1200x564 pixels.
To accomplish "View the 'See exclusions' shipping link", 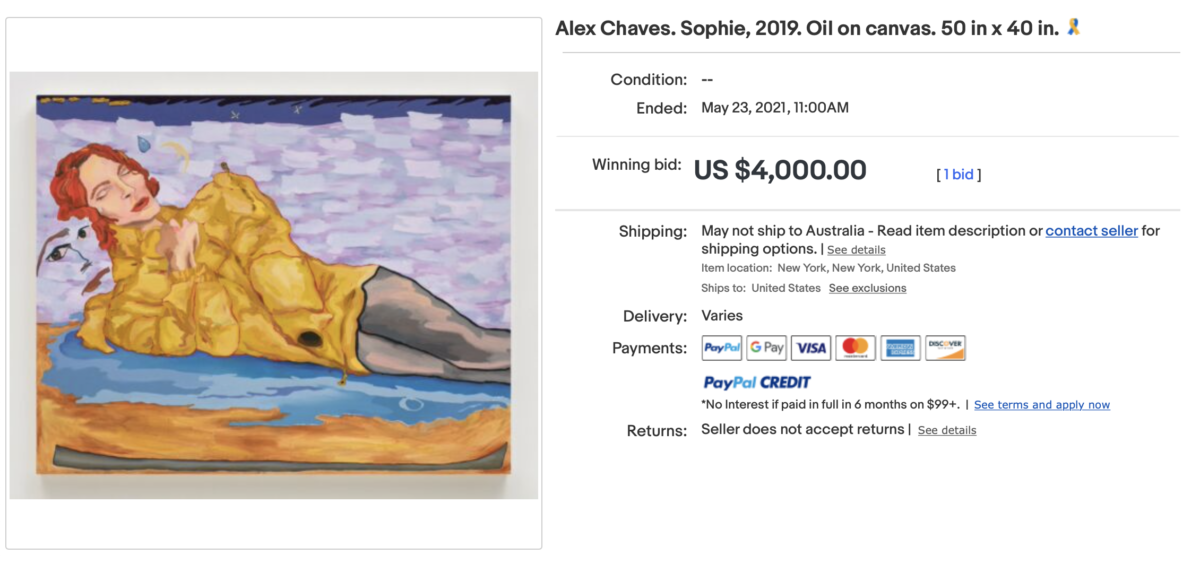I will pos(867,288).
